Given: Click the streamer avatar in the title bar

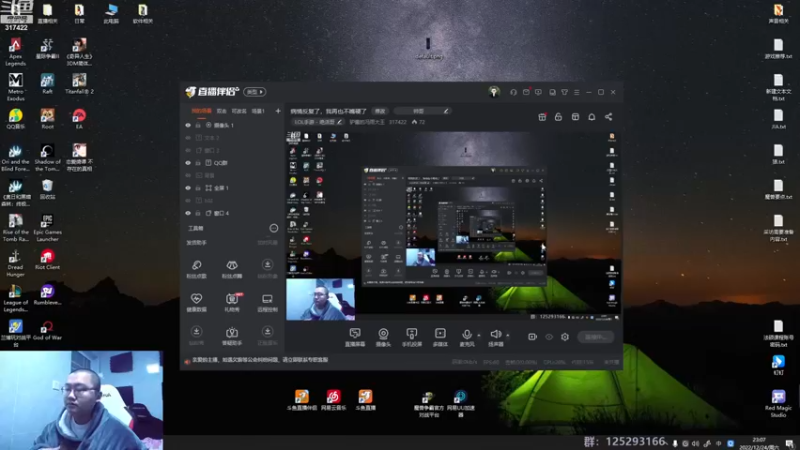Looking at the screenshot, I should [493, 92].
